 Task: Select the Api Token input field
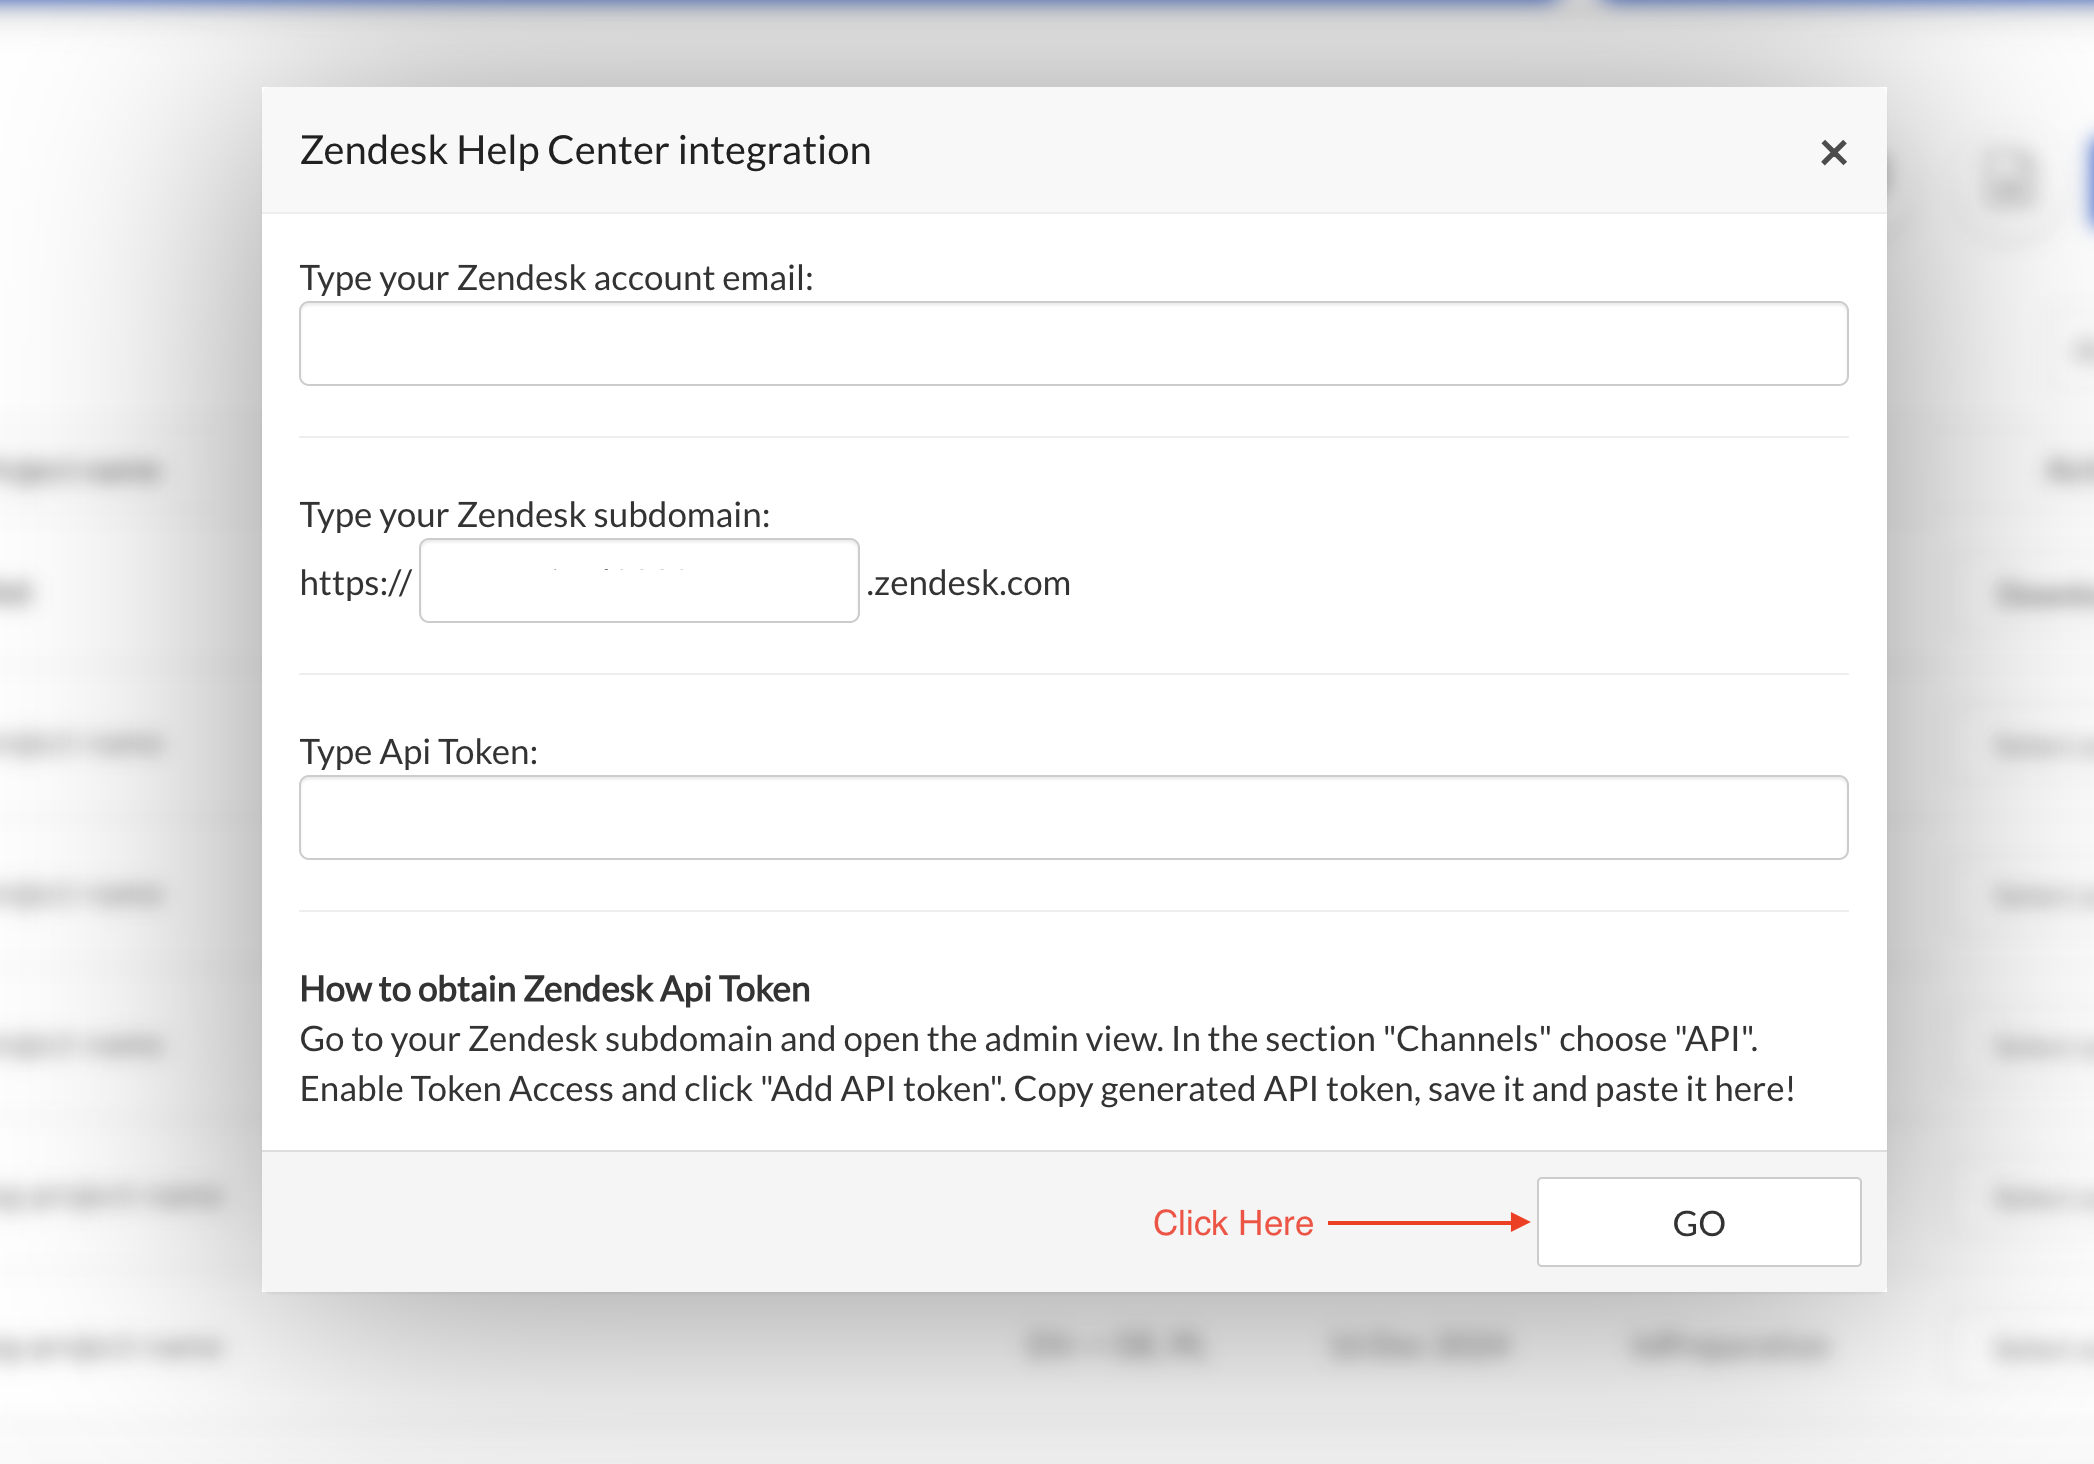pos(1073,817)
